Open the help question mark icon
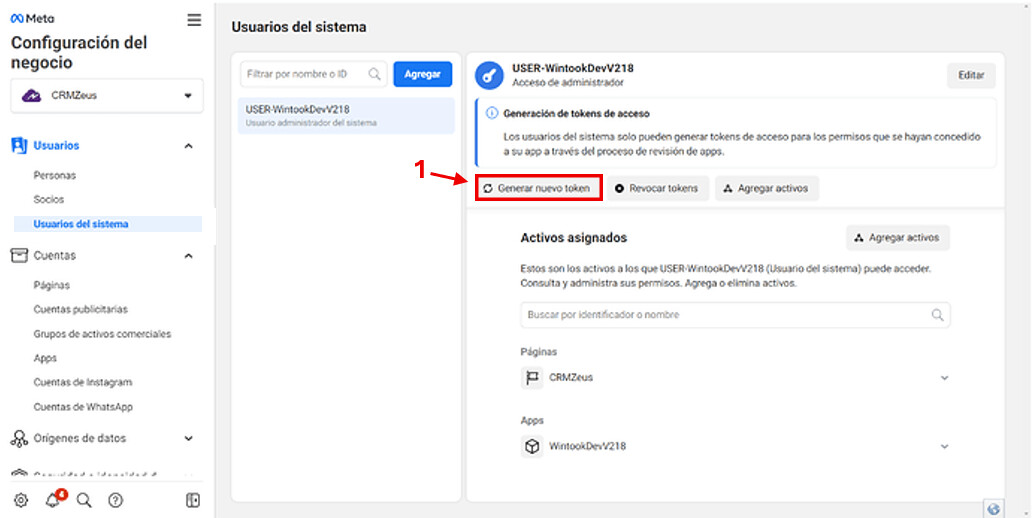 [116, 500]
